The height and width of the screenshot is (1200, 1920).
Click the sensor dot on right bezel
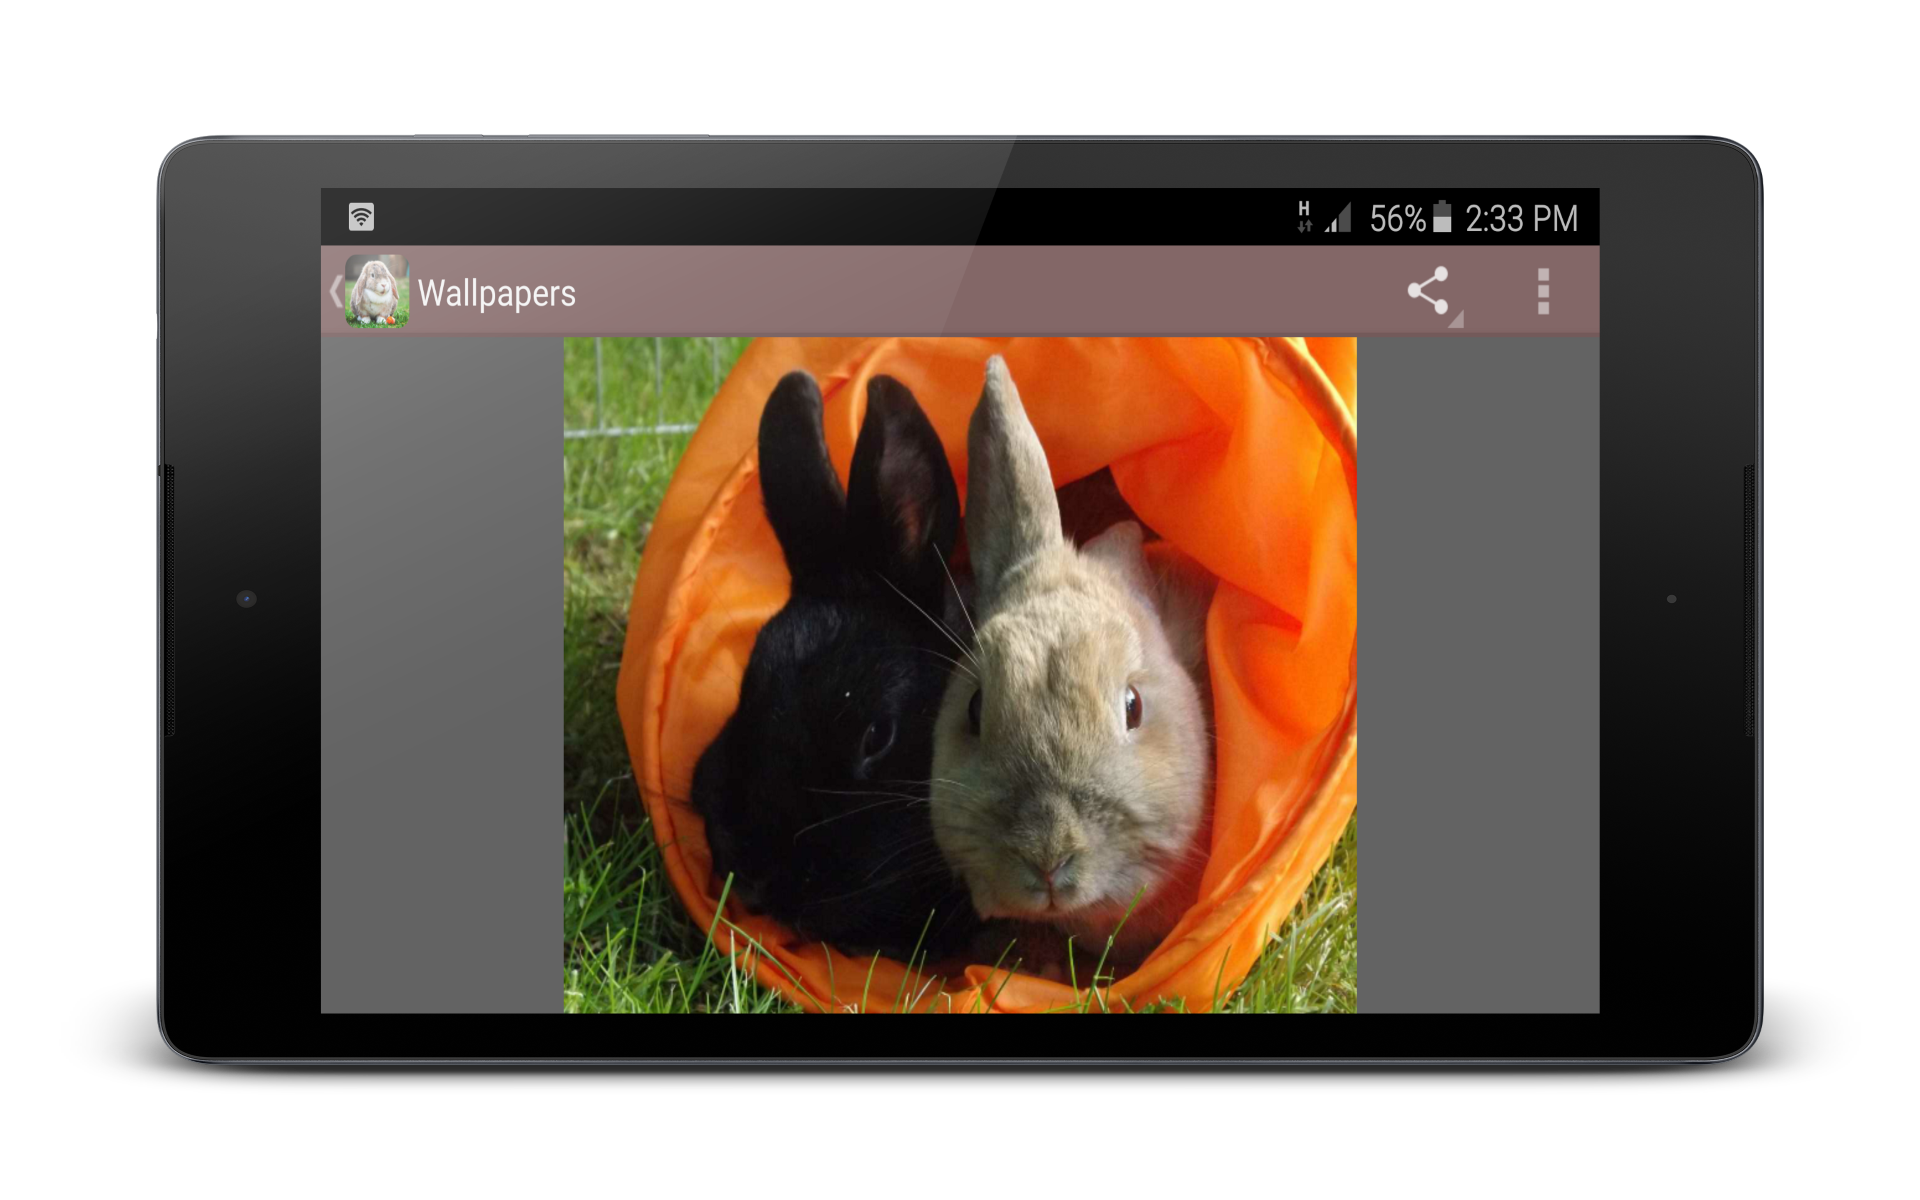pos(1671,599)
